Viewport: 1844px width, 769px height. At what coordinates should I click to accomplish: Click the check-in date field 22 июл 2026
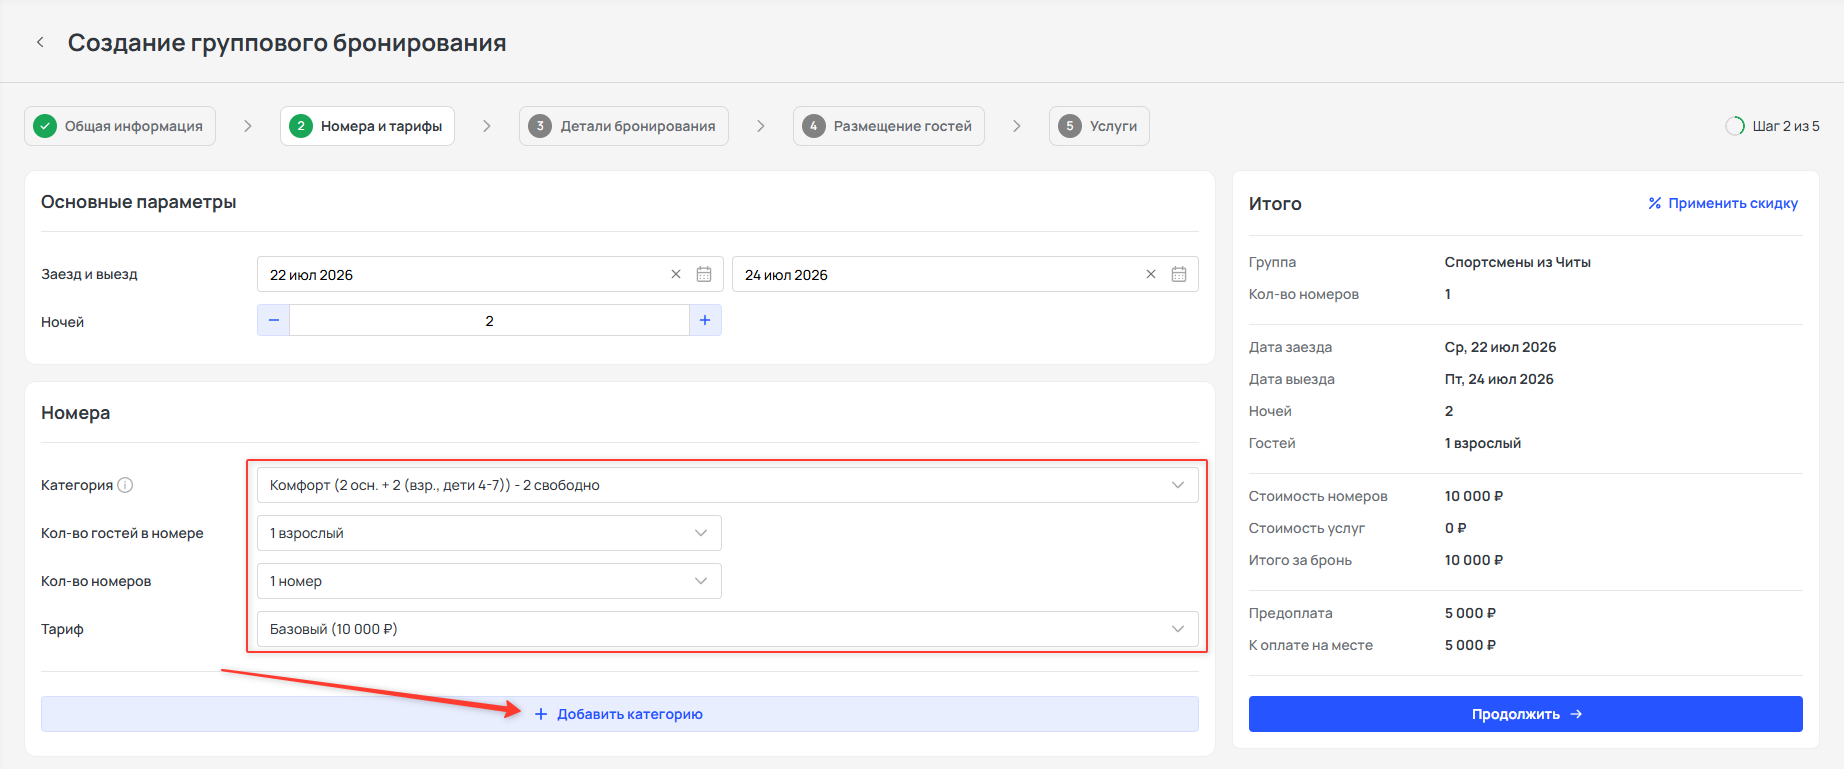pyautogui.click(x=489, y=274)
